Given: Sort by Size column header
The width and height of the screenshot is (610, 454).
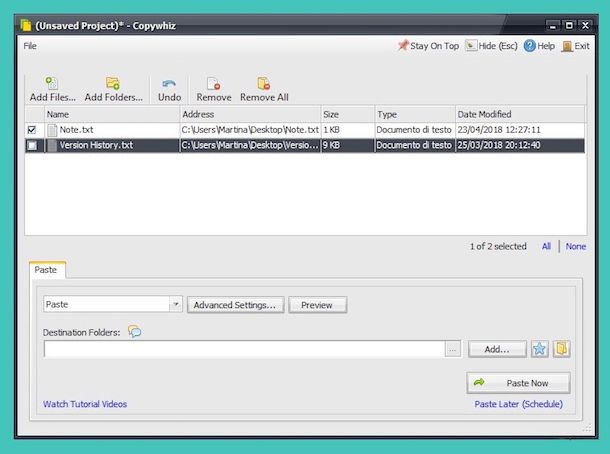Looking at the screenshot, I should pyautogui.click(x=348, y=114).
